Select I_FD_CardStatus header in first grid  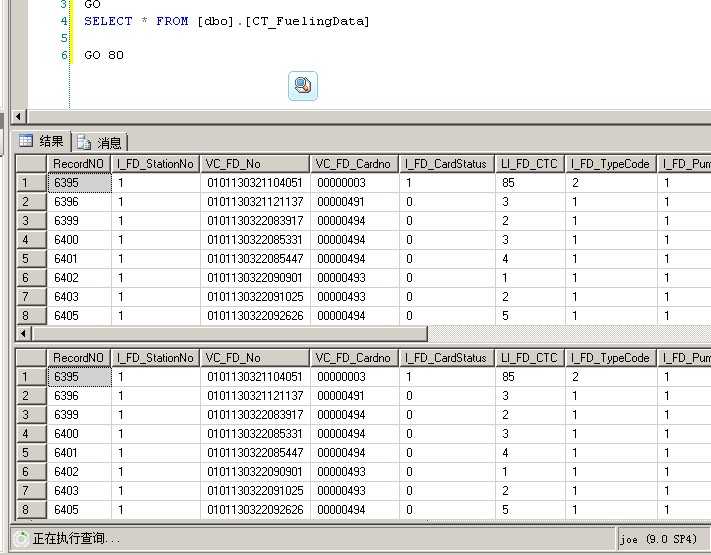[x=447, y=164]
